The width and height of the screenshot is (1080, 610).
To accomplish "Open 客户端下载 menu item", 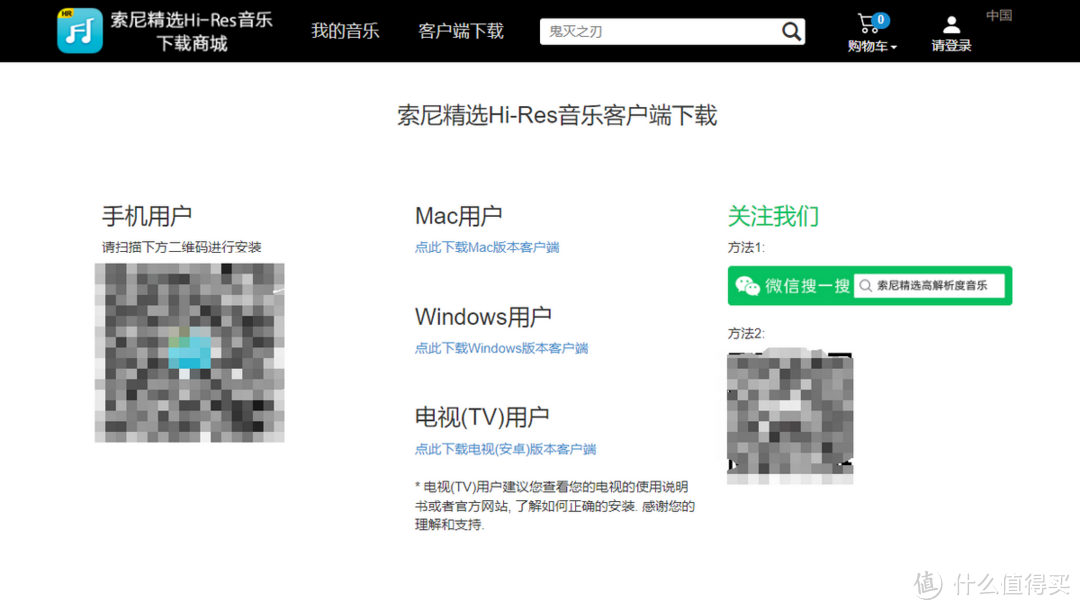I will 461,31.
